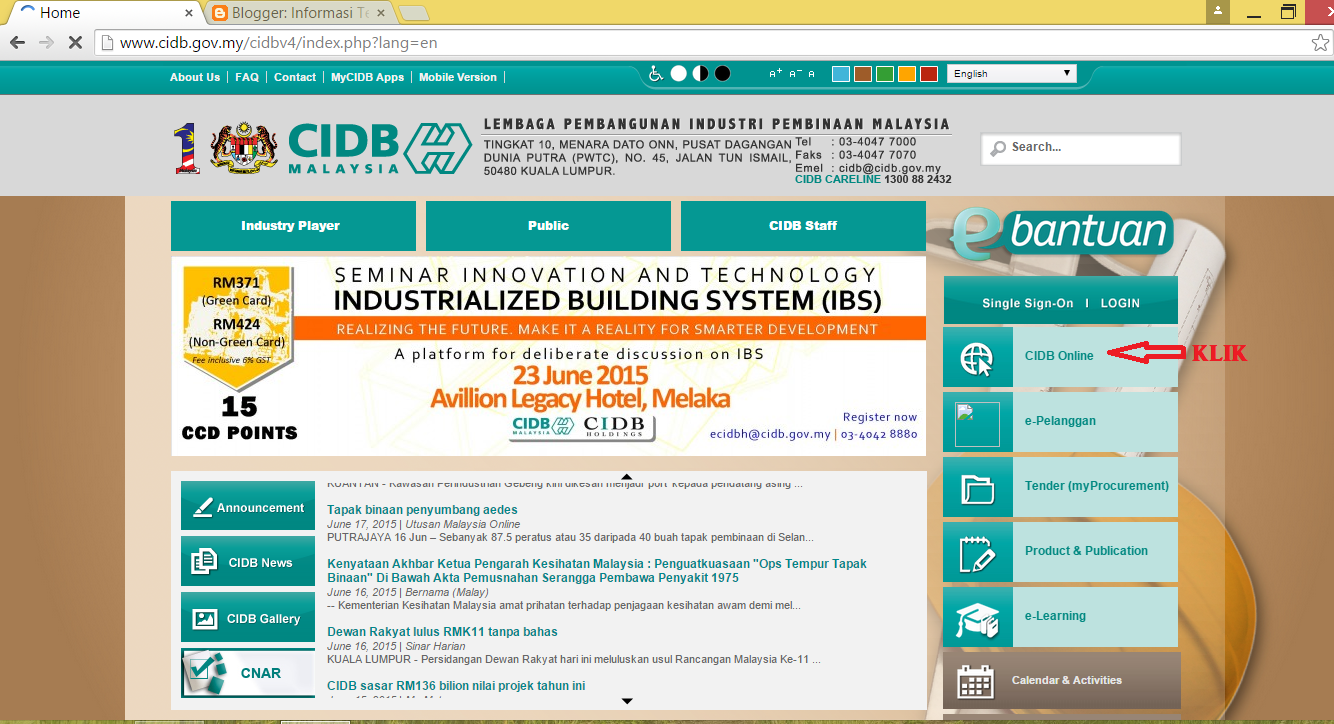
Task: Click the wheelchair accessibility icon
Action: 657,73
